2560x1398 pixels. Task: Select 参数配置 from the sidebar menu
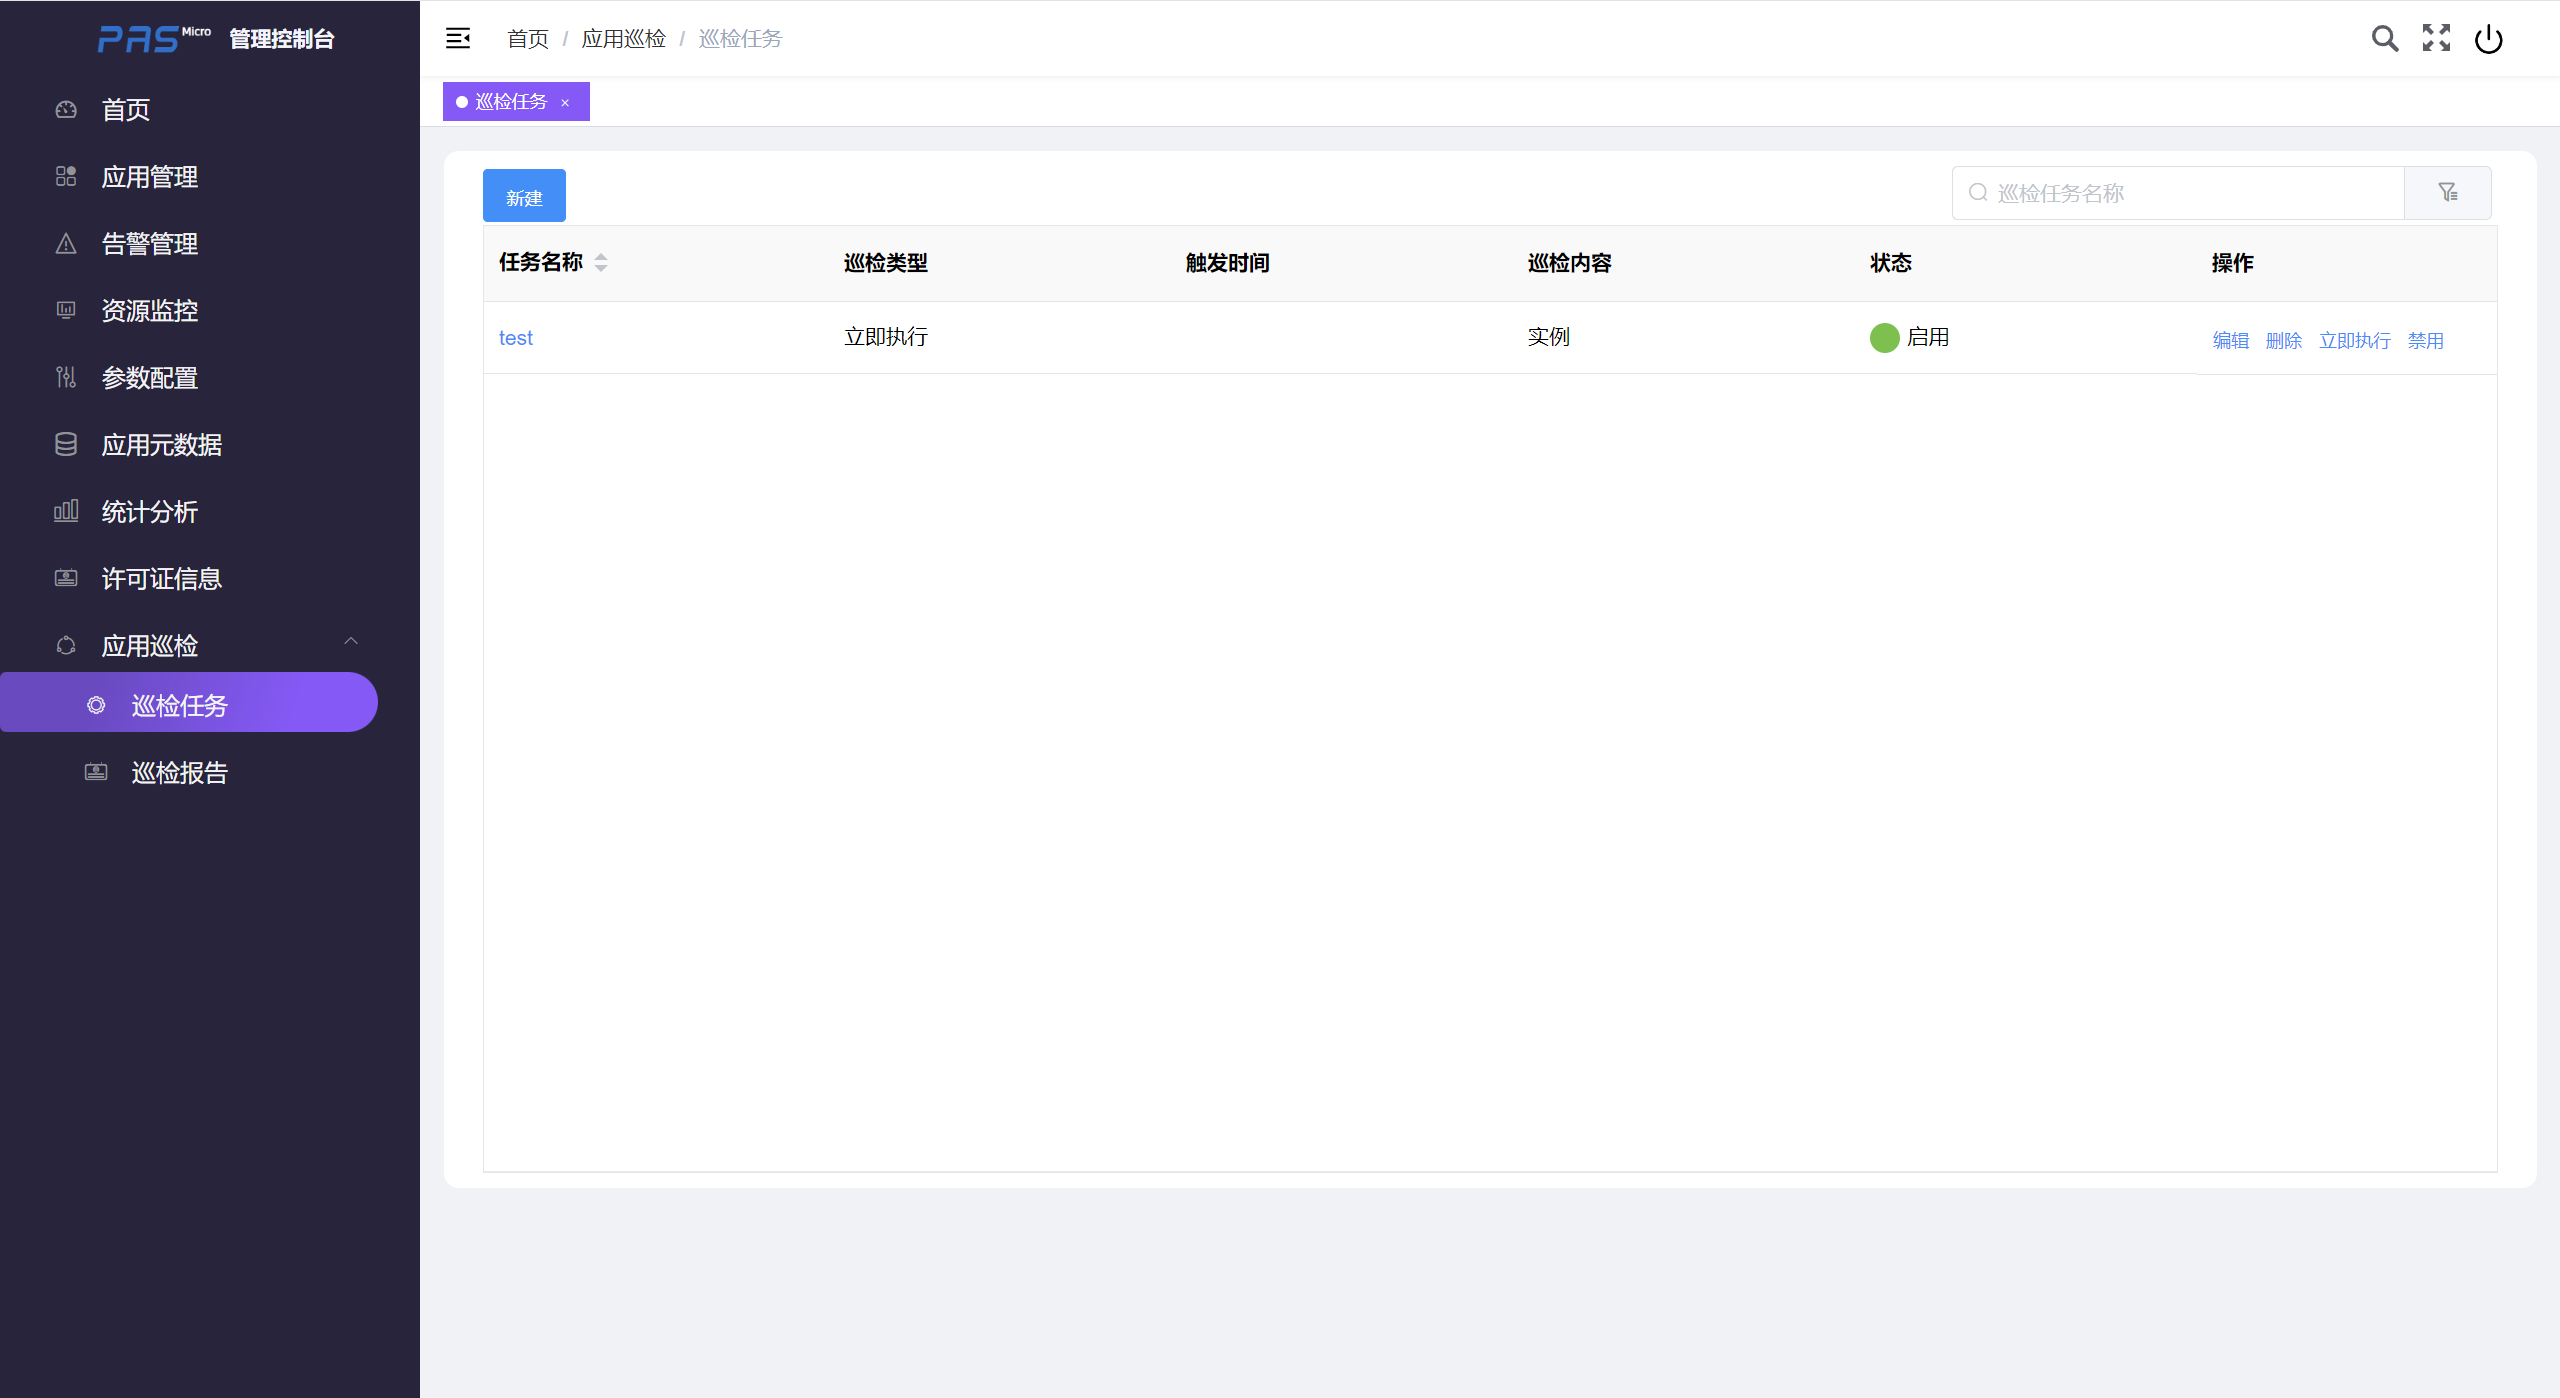(x=150, y=378)
